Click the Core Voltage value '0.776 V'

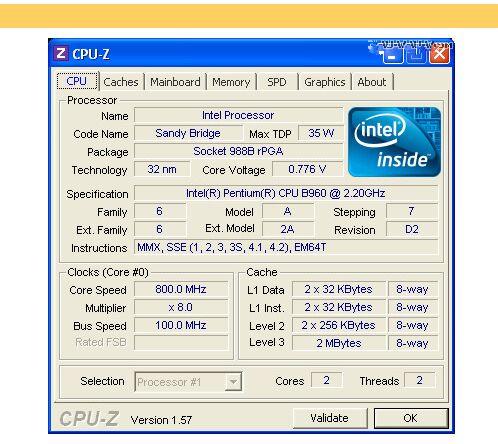(x=307, y=169)
